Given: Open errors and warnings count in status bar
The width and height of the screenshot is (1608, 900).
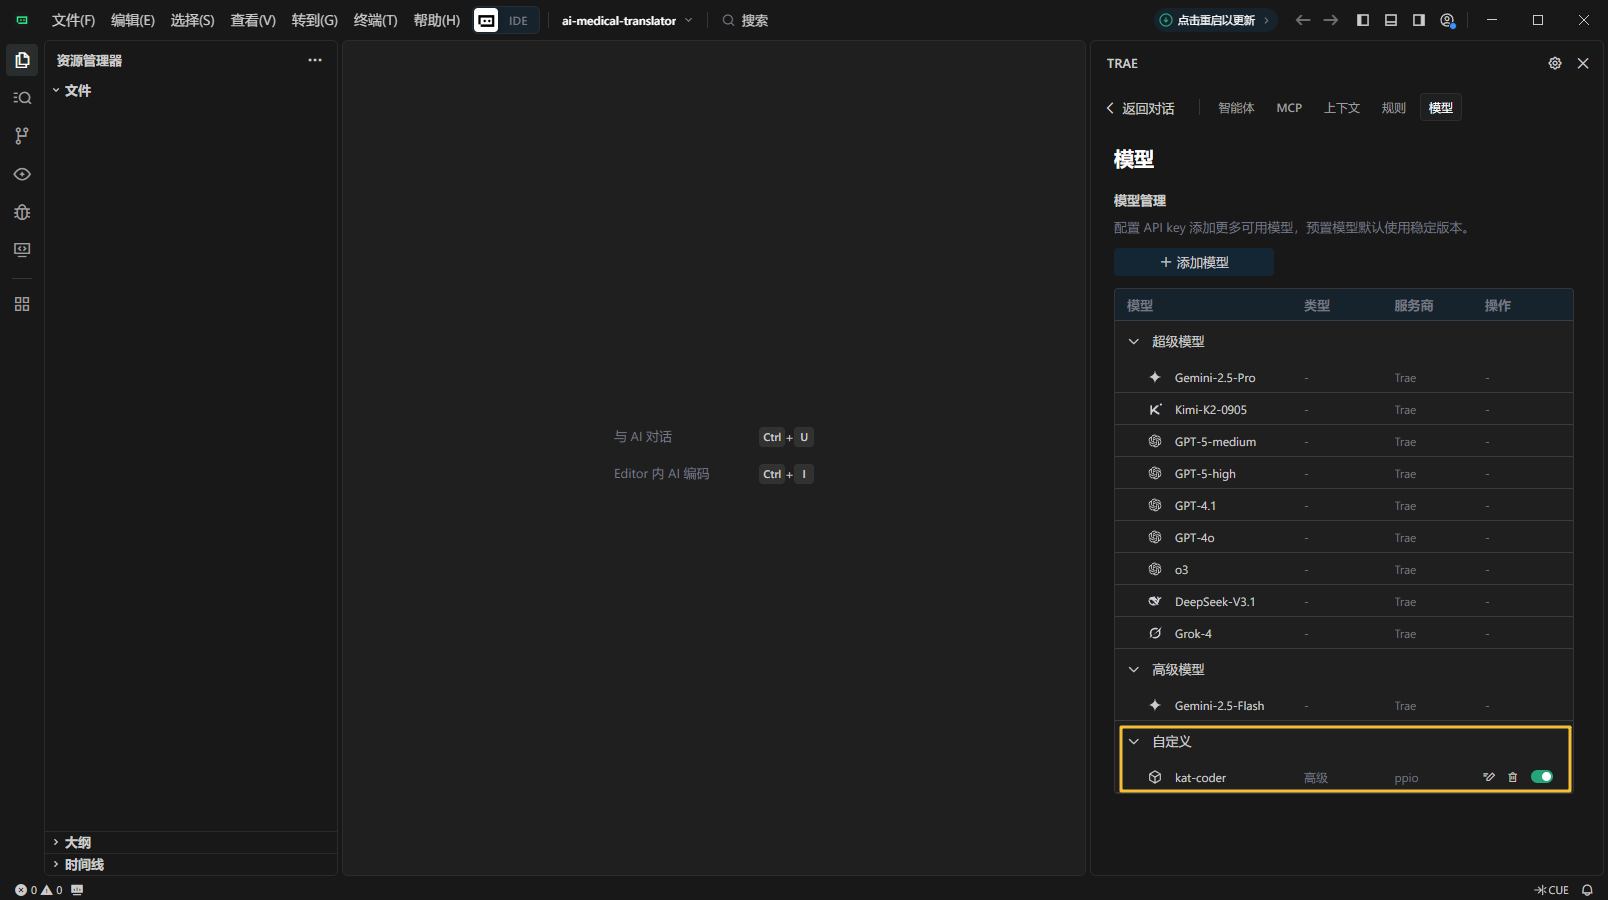Looking at the screenshot, I should [39, 890].
